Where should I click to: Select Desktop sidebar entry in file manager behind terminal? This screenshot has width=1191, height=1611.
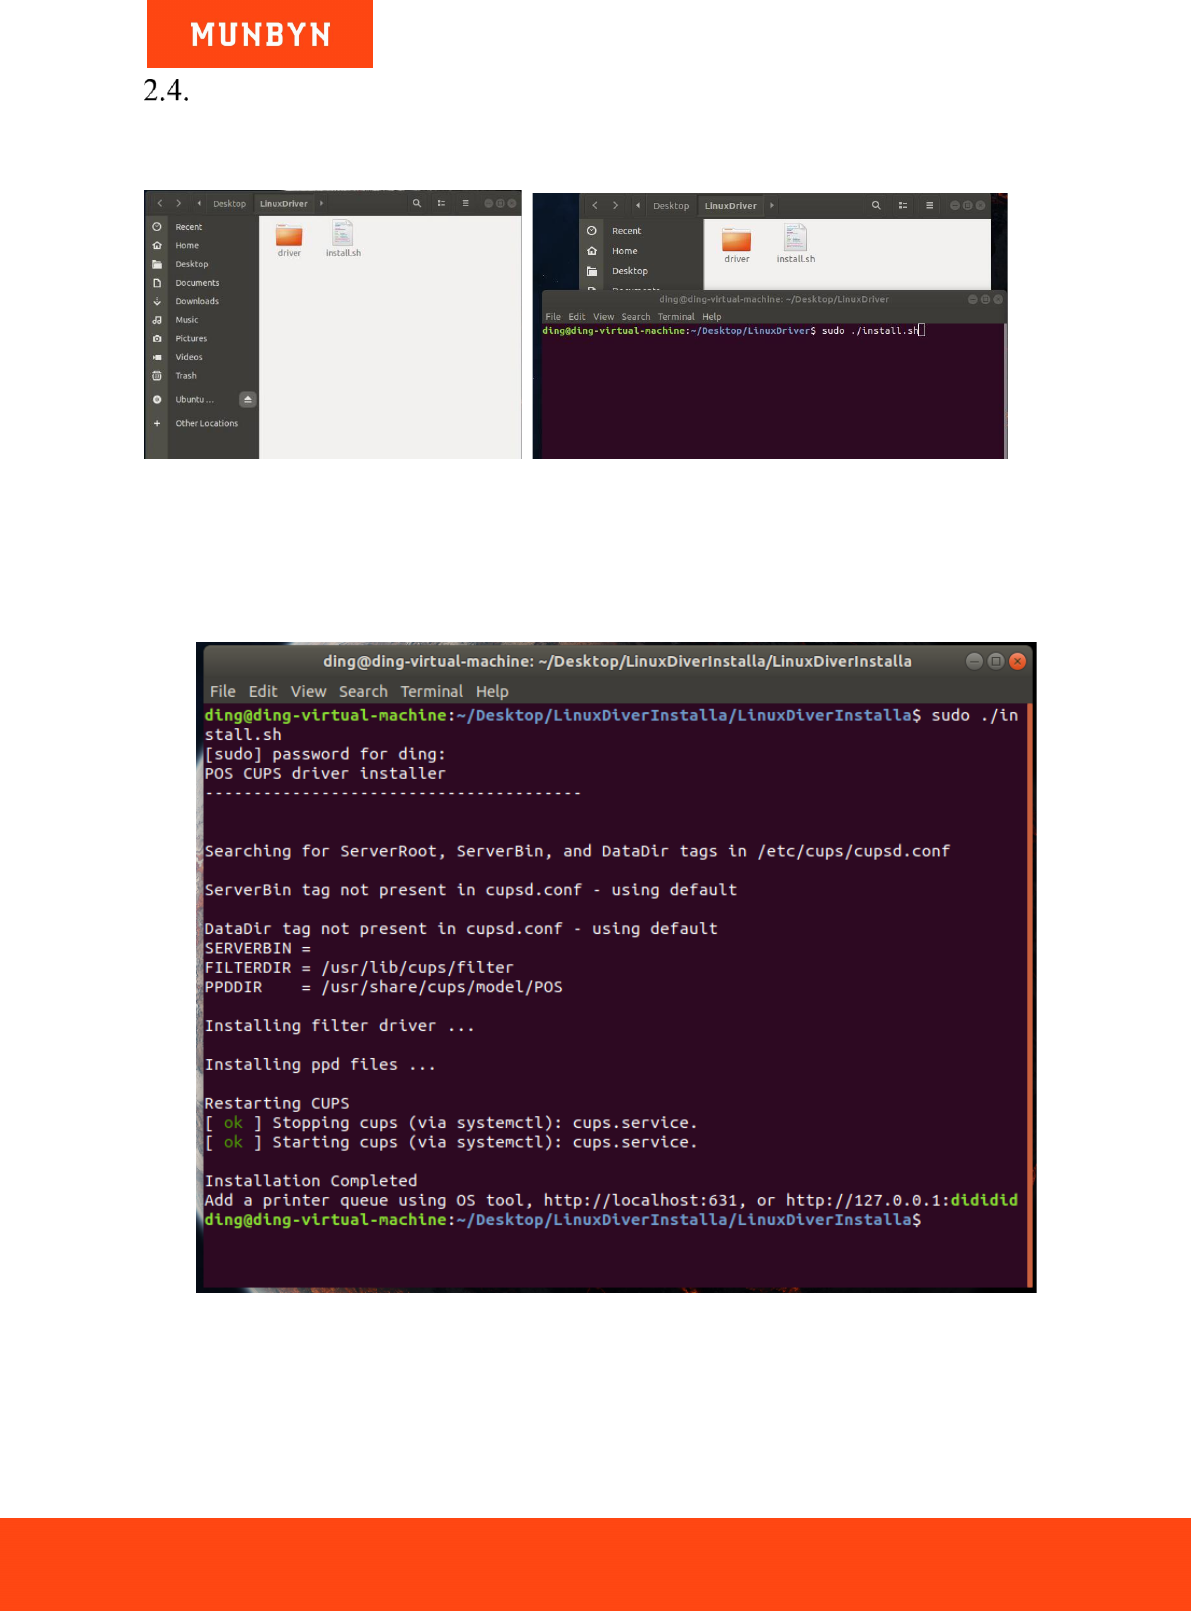(630, 271)
